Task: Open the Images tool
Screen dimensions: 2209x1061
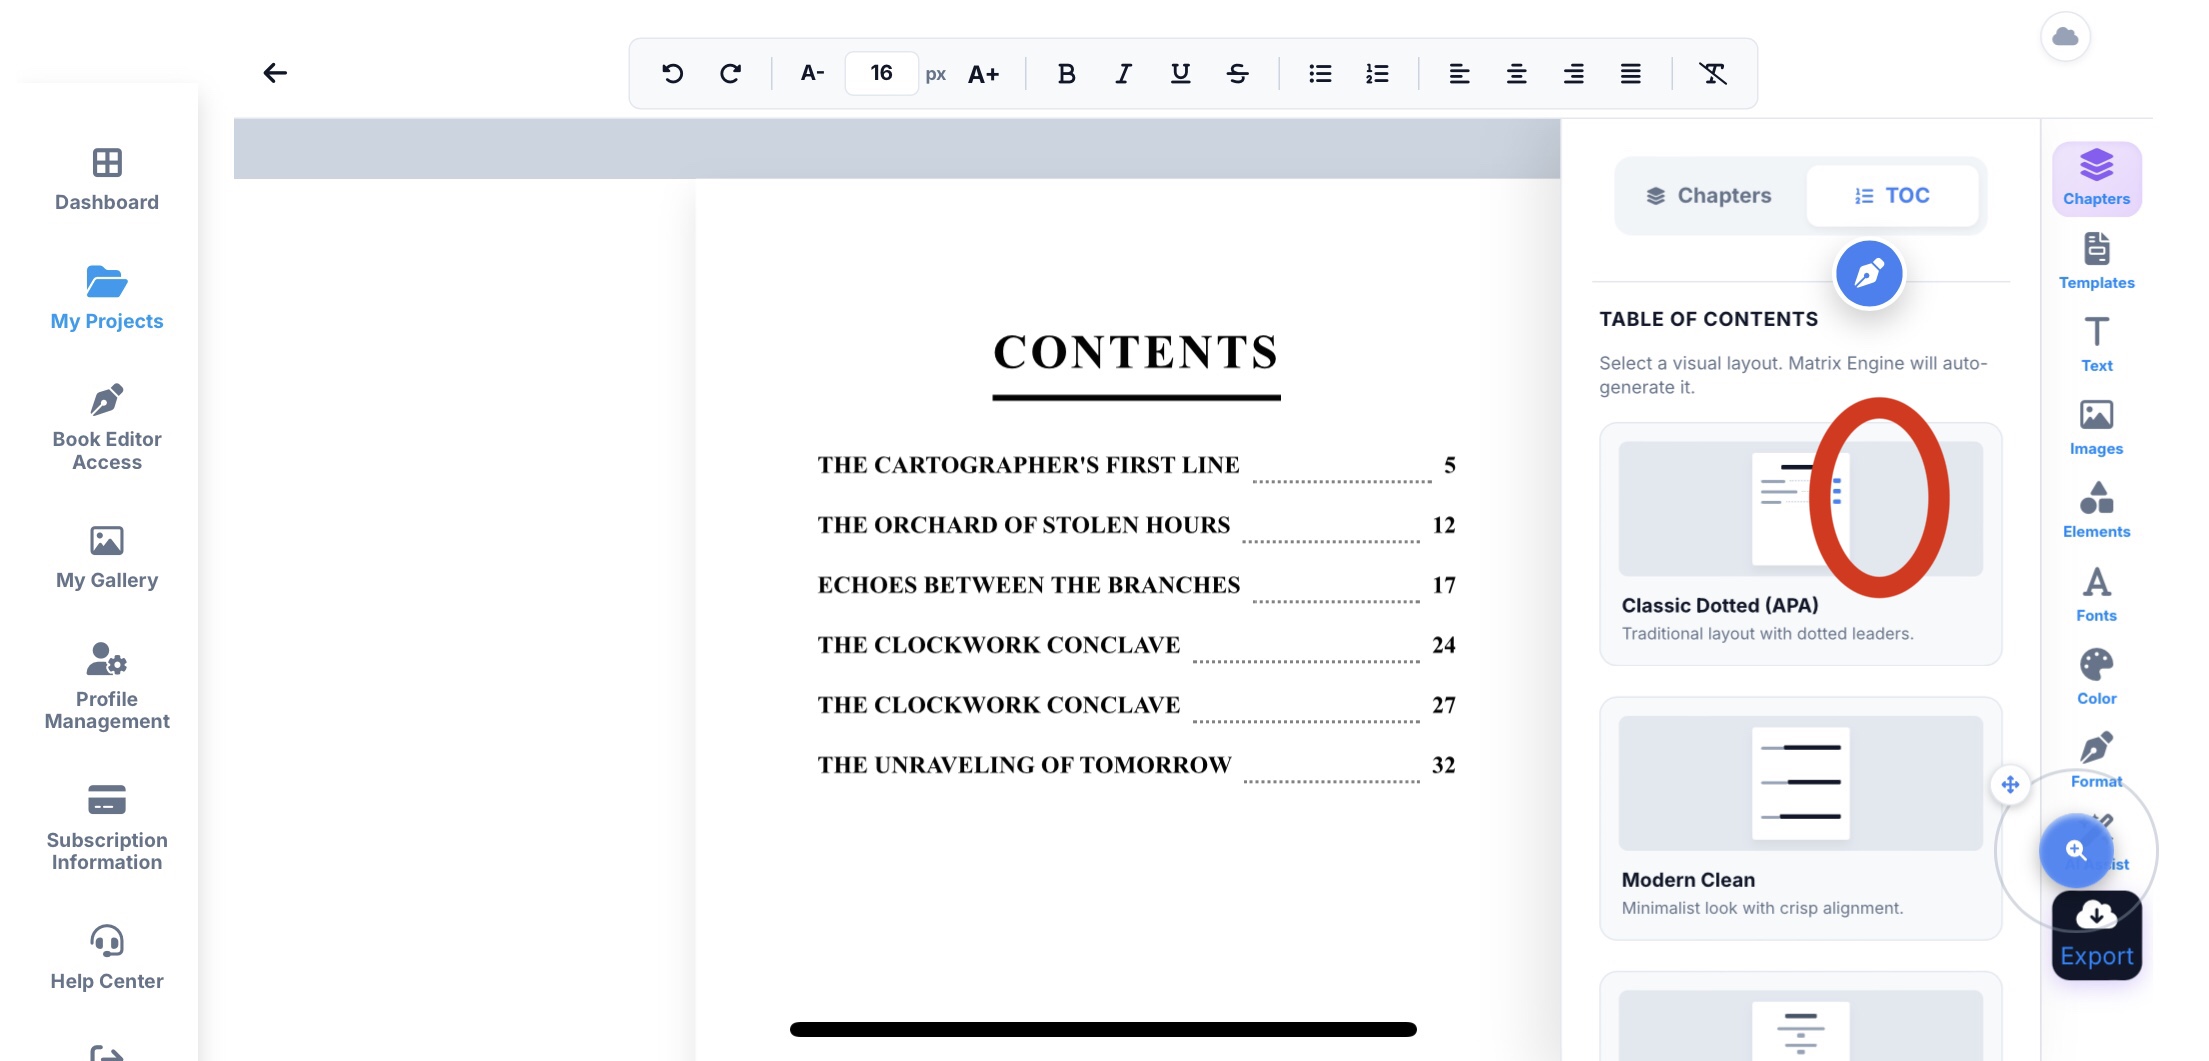Action: coord(2096,428)
